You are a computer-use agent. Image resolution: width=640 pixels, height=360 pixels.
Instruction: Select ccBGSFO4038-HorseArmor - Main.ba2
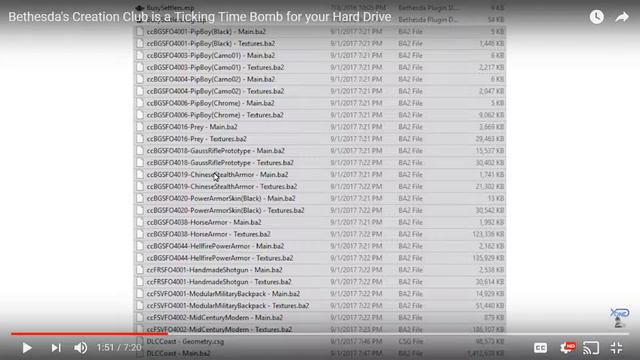point(204,222)
